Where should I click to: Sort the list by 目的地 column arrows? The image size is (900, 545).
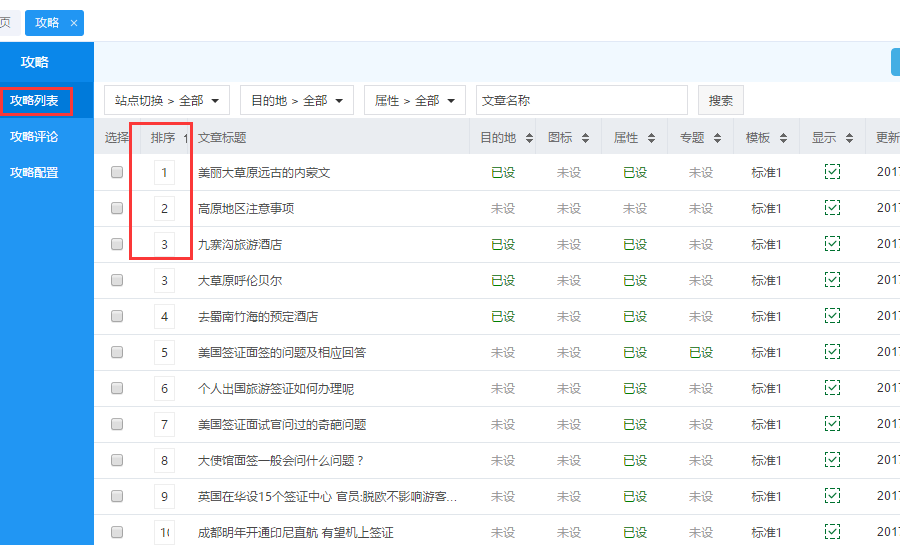click(527, 138)
